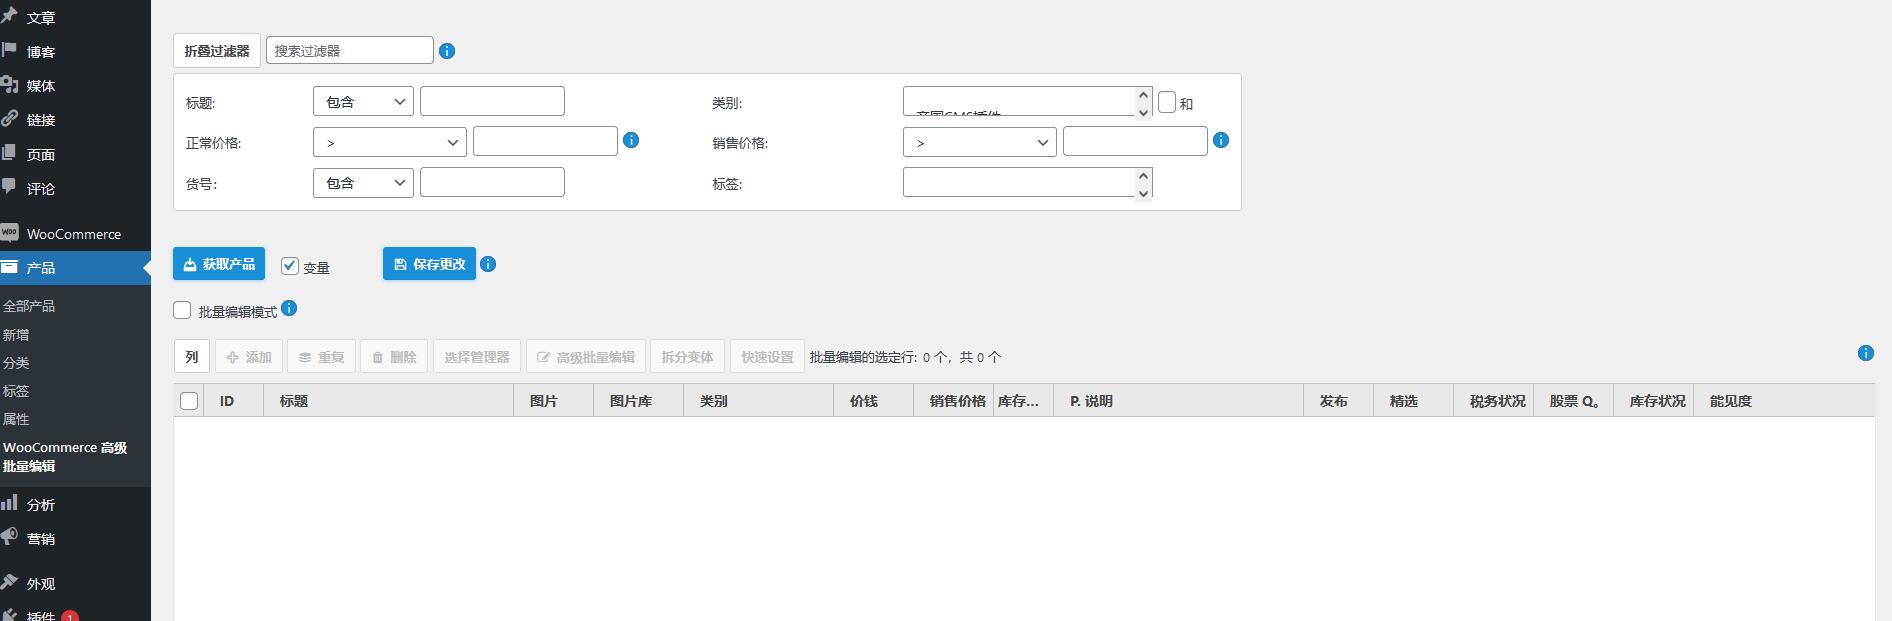Click the 货号 filter text input
The image size is (1892, 621).
pos(492,182)
